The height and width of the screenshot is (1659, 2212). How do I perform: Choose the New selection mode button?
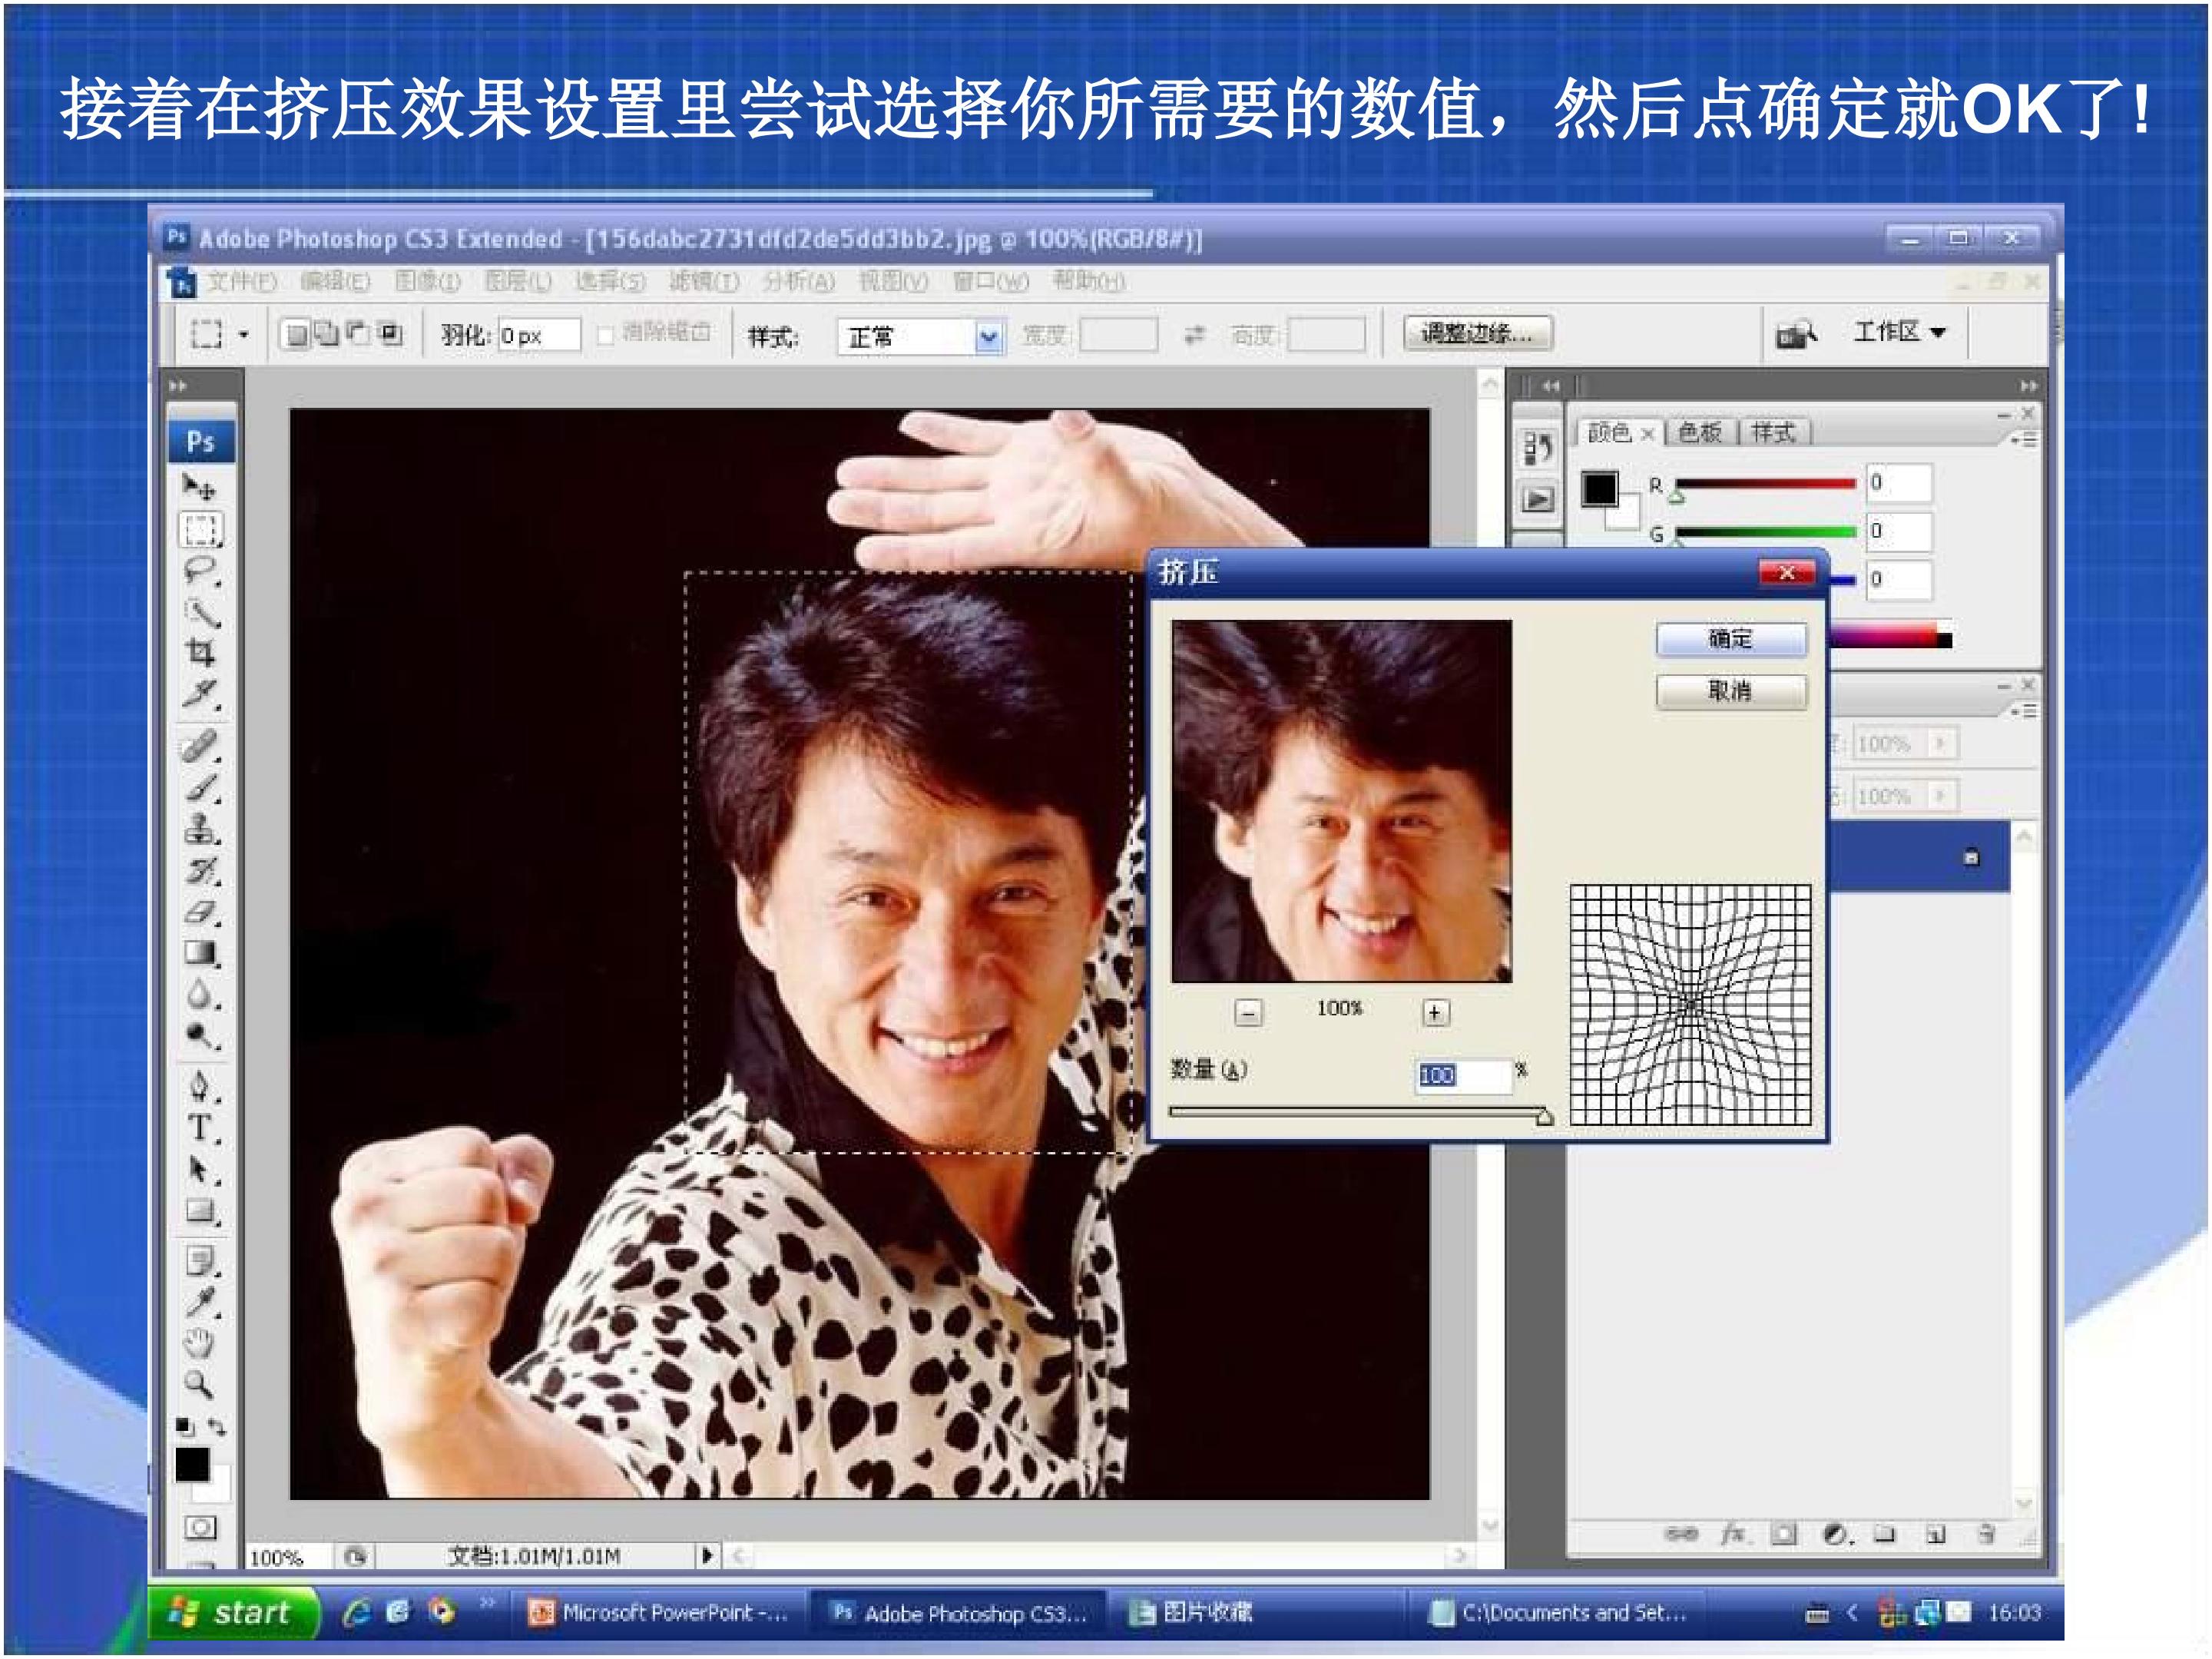(296, 334)
